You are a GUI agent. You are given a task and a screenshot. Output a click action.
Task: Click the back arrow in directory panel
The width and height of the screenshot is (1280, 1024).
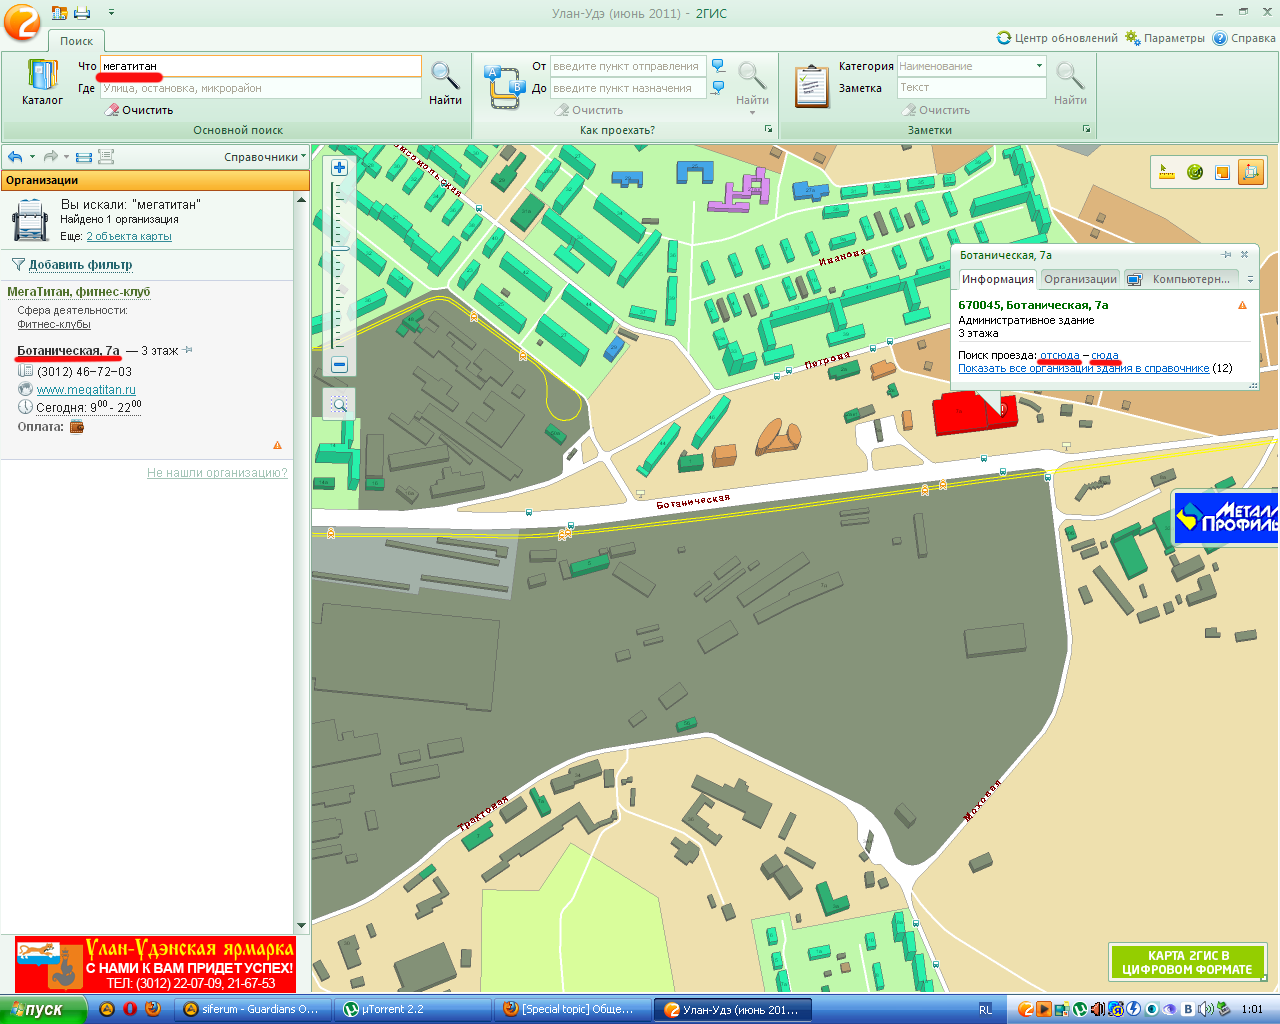point(15,157)
